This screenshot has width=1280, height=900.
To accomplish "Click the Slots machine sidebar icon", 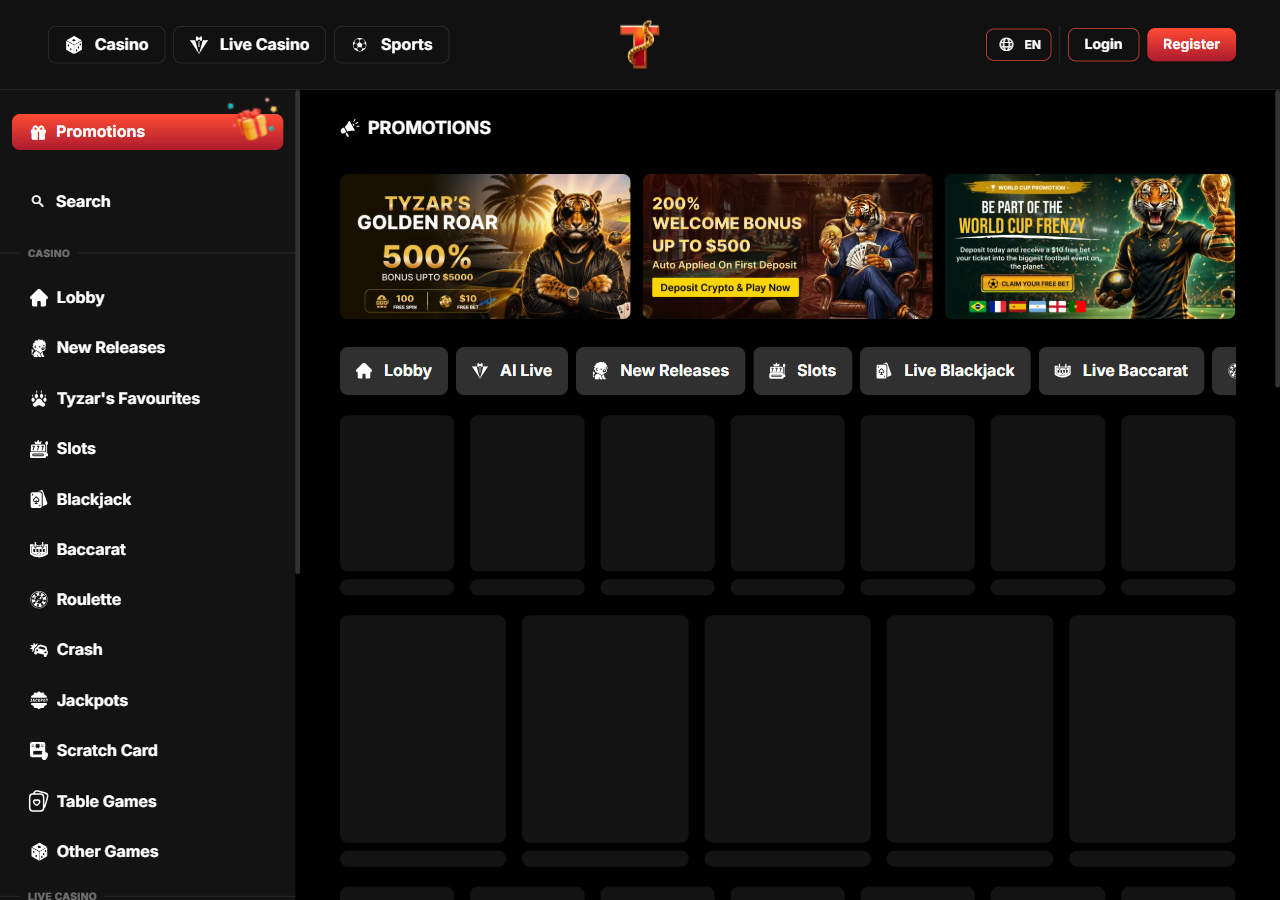I will coord(39,449).
